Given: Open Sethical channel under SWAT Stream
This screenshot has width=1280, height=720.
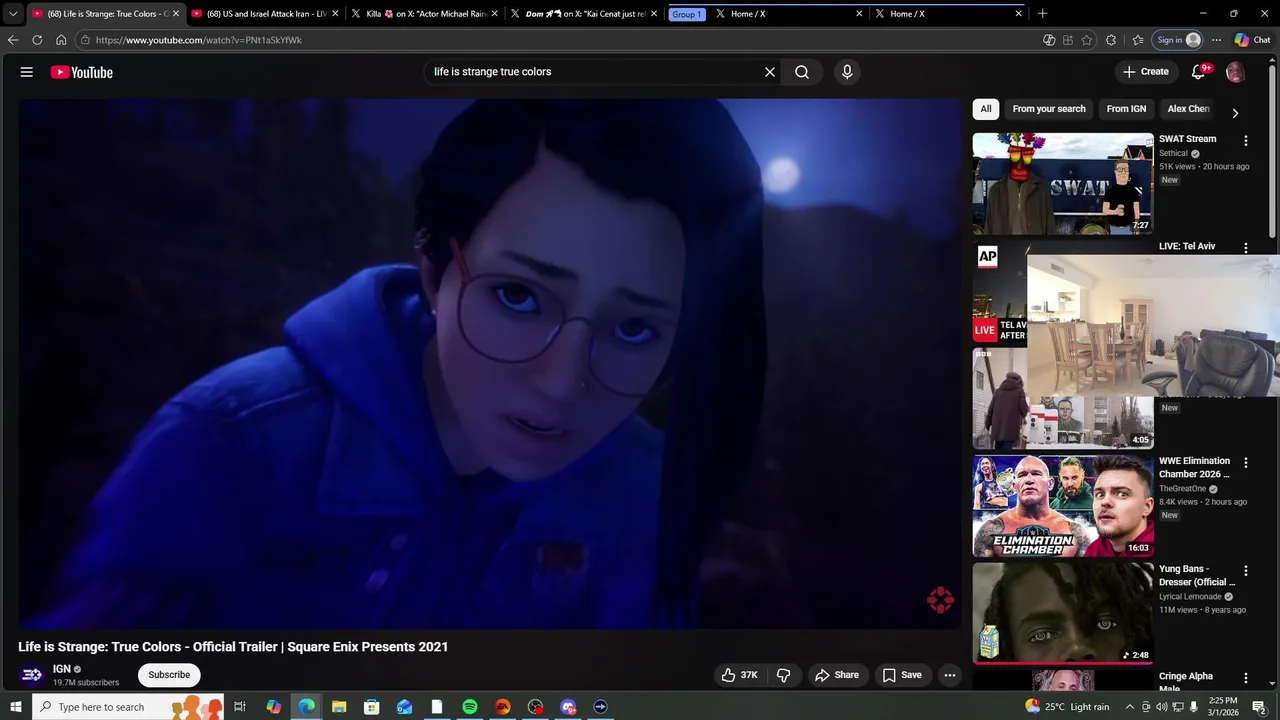Looking at the screenshot, I should coord(1173,154).
